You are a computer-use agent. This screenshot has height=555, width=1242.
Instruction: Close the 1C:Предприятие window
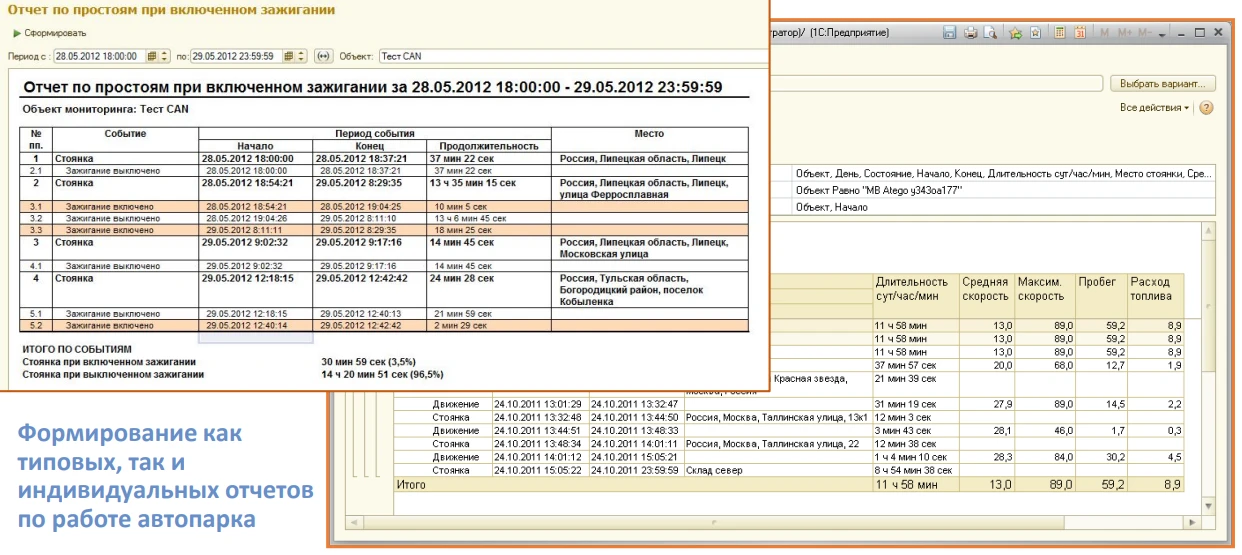(x=1217, y=34)
